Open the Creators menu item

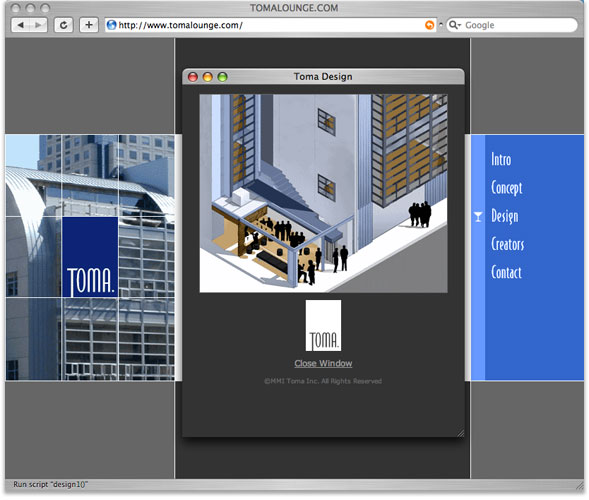pos(507,244)
